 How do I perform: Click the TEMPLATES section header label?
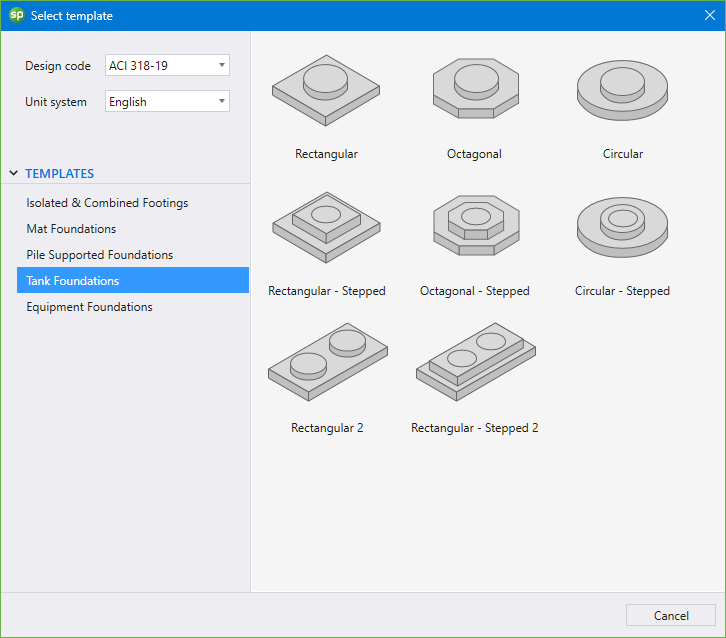pyautogui.click(x=60, y=174)
